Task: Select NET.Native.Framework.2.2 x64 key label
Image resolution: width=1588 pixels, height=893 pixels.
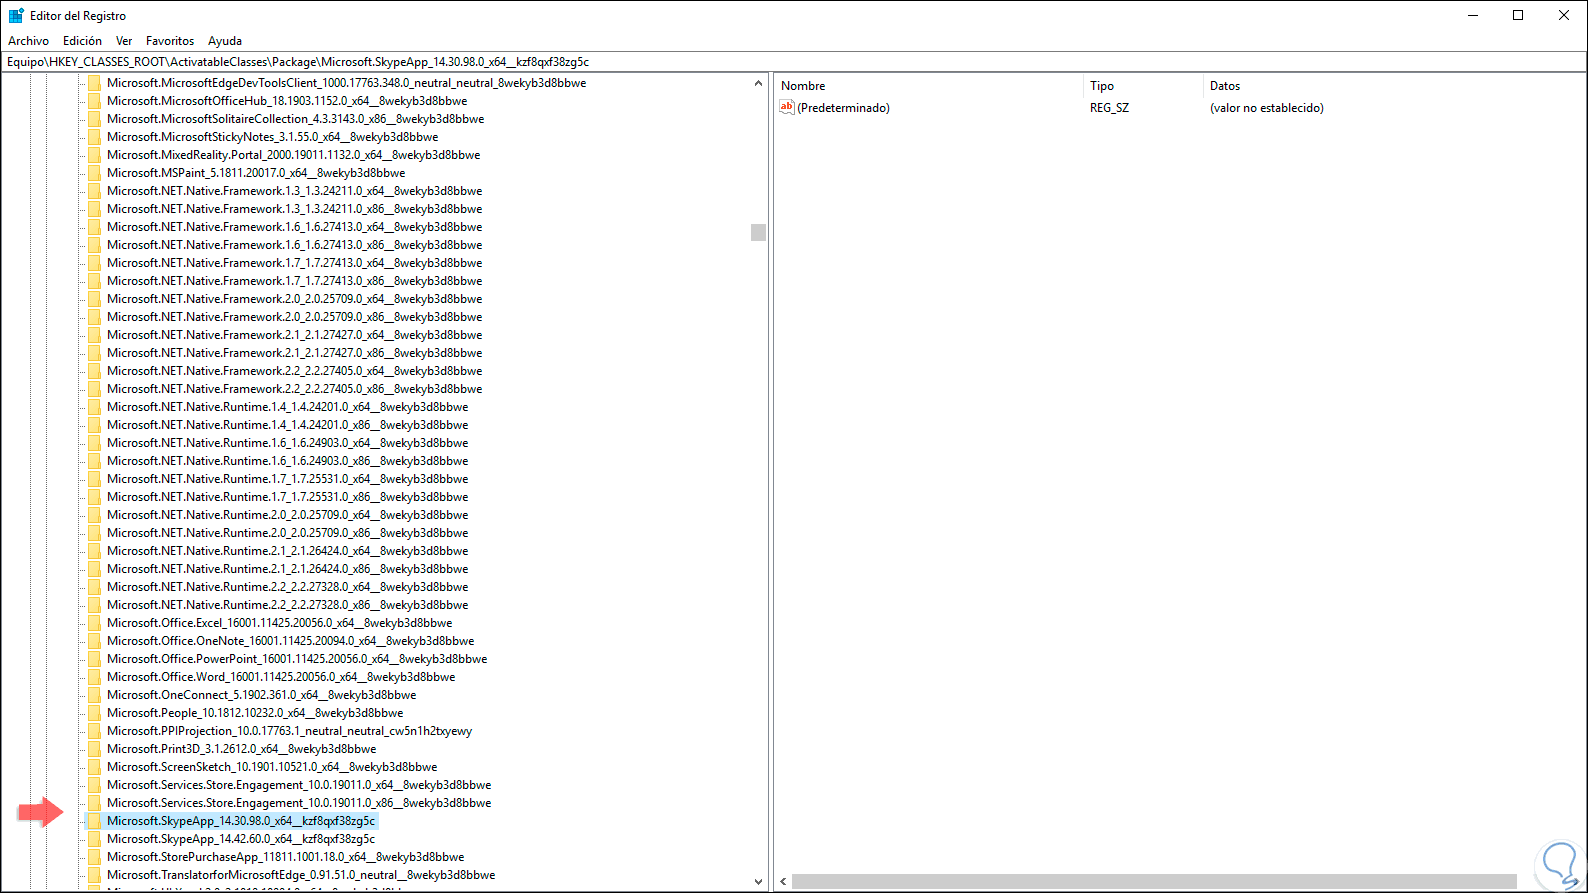Action: click(294, 371)
